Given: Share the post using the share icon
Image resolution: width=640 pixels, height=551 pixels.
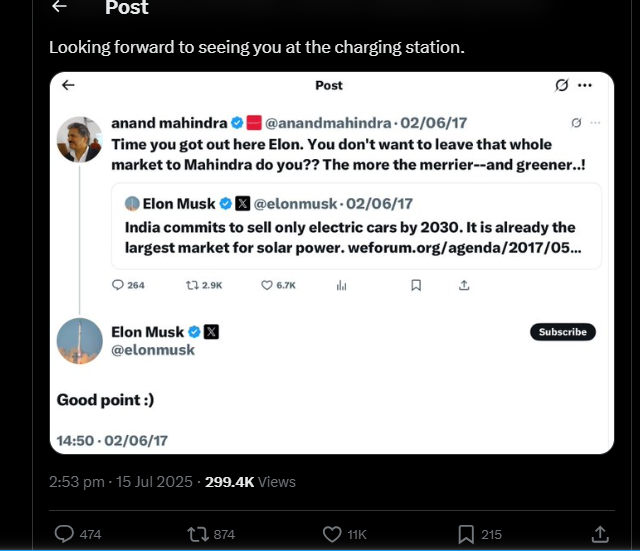Looking at the screenshot, I should [600, 534].
